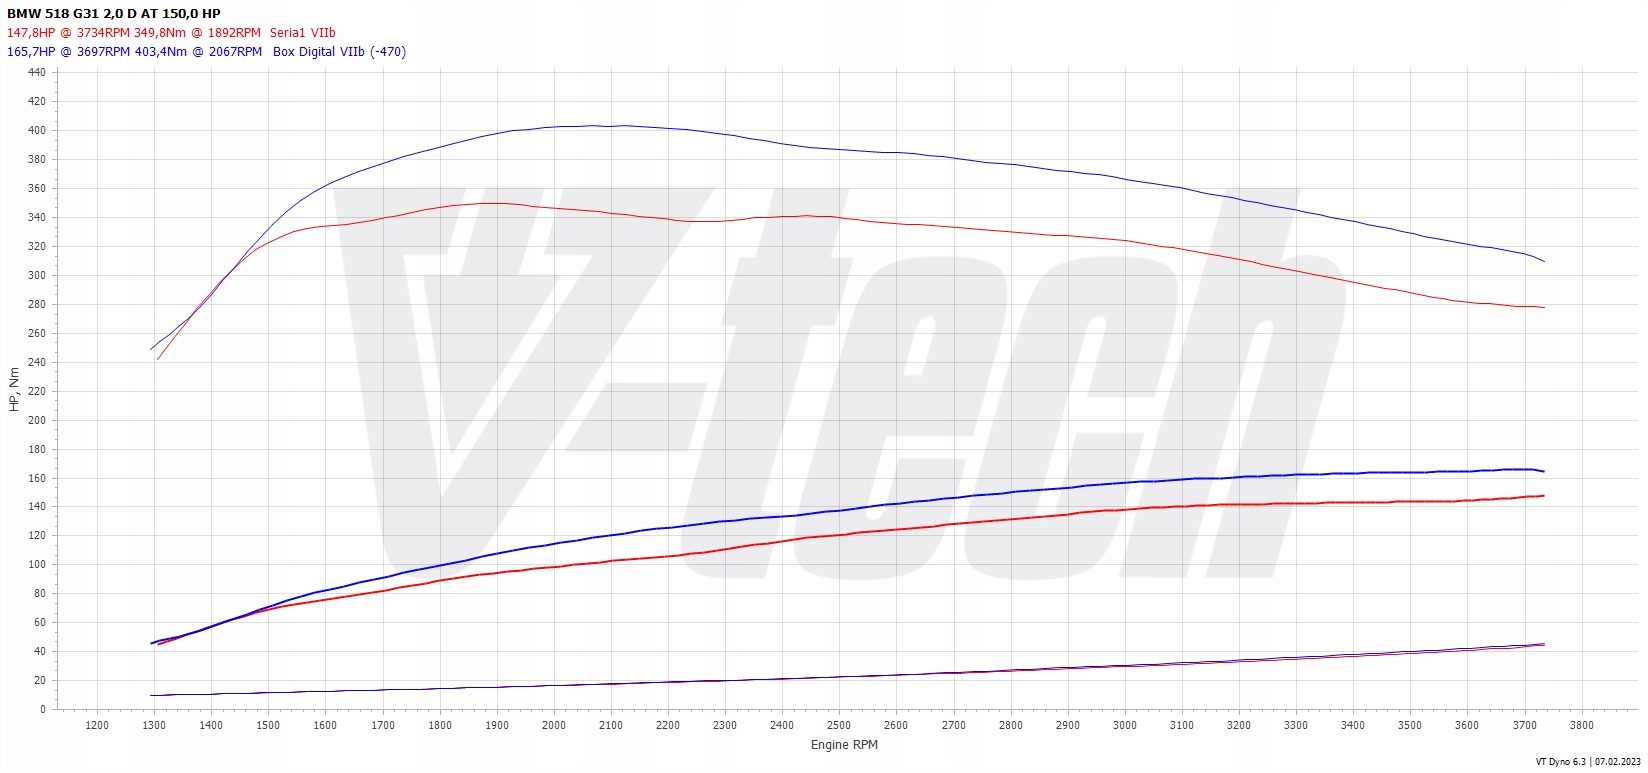Click the "3200" RPM axis label
The width and height of the screenshot is (1648, 773).
tap(1239, 726)
